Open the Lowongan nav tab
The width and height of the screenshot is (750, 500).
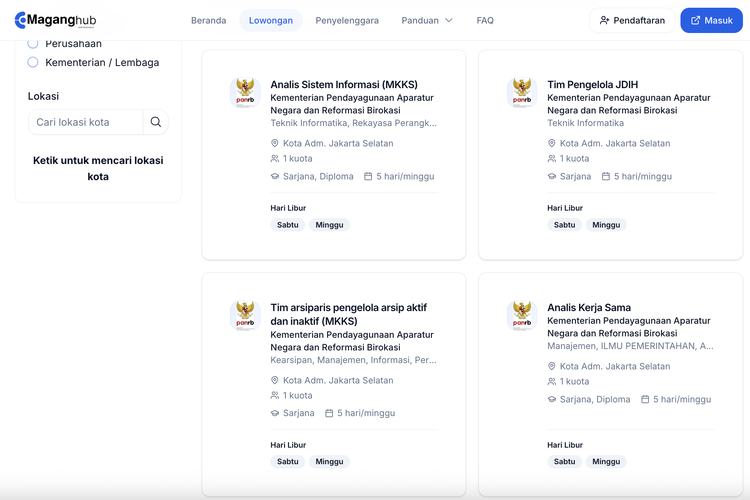click(x=271, y=21)
